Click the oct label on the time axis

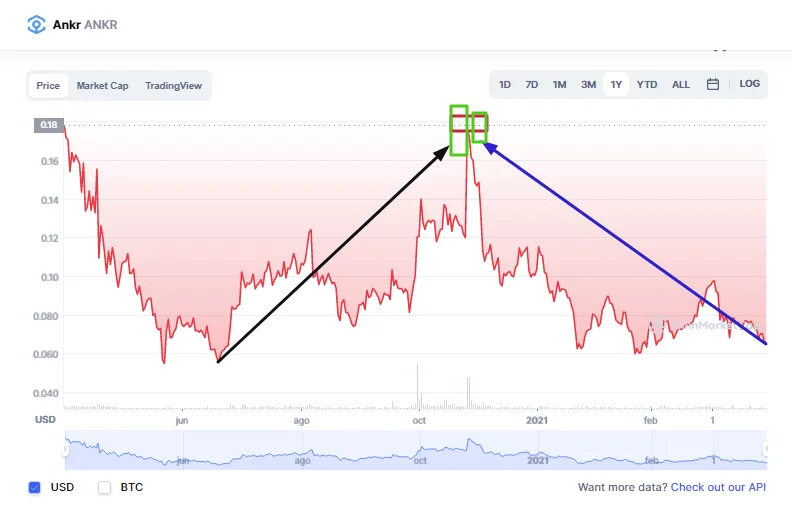pyautogui.click(x=419, y=420)
